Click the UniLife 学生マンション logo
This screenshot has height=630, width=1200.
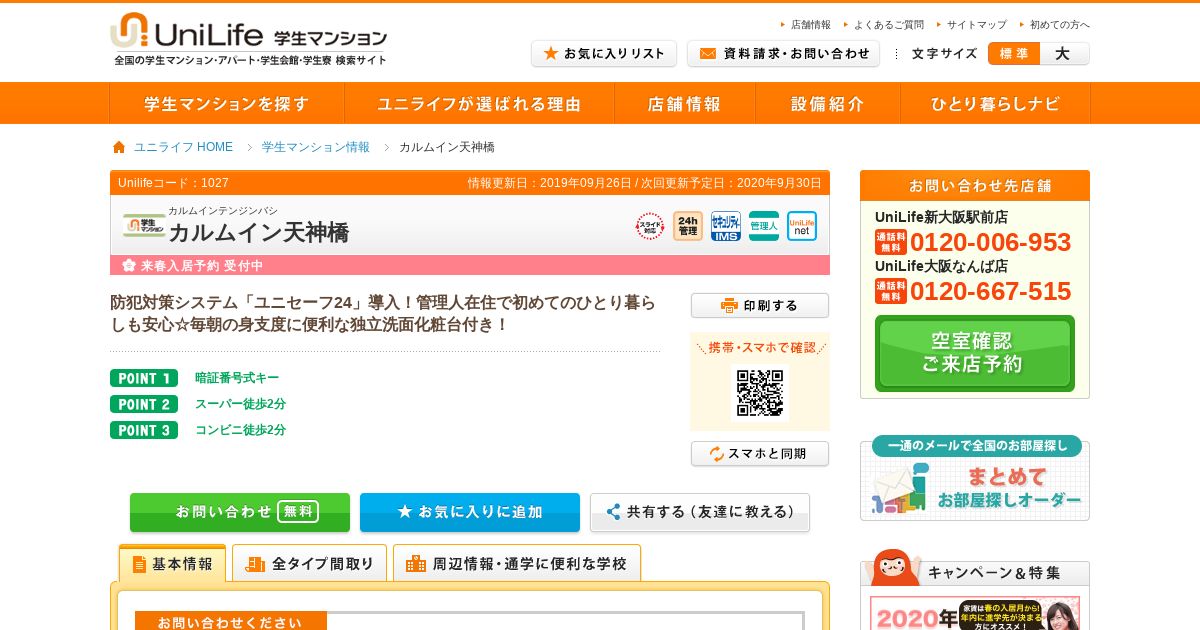[248, 39]
